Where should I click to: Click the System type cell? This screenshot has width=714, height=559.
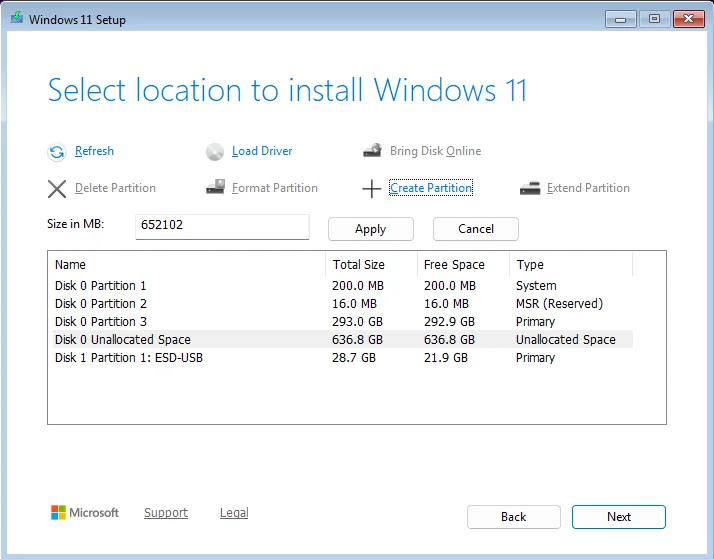(536, 285)
